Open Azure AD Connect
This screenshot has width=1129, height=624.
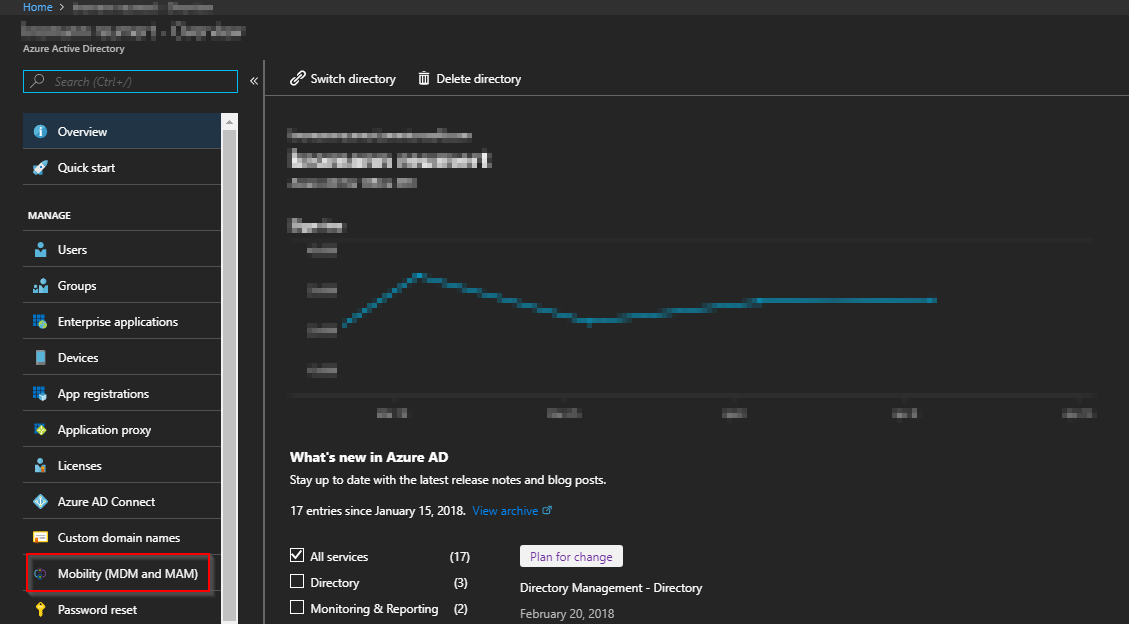point(122,502)
